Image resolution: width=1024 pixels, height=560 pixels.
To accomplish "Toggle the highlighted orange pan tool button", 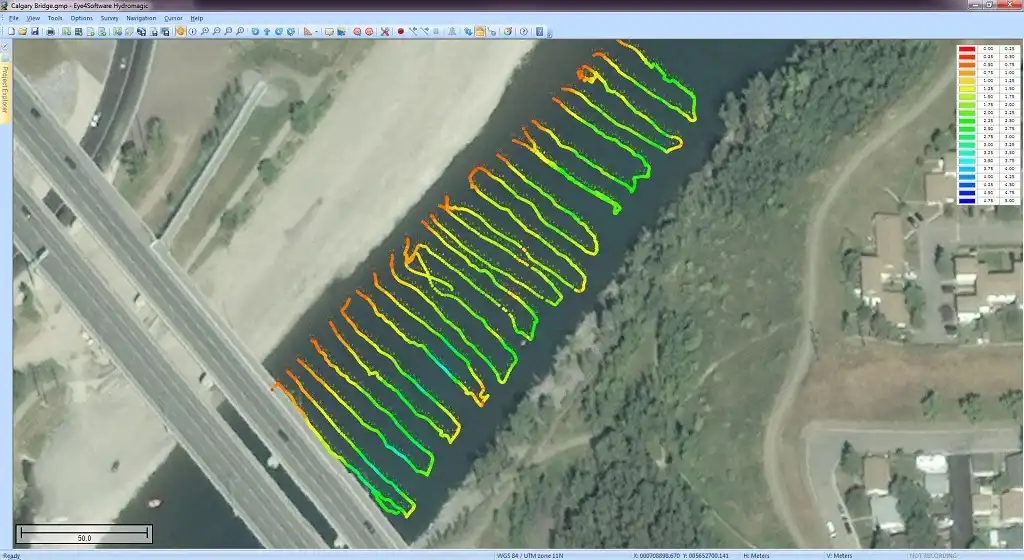I will tap(180, 31).
